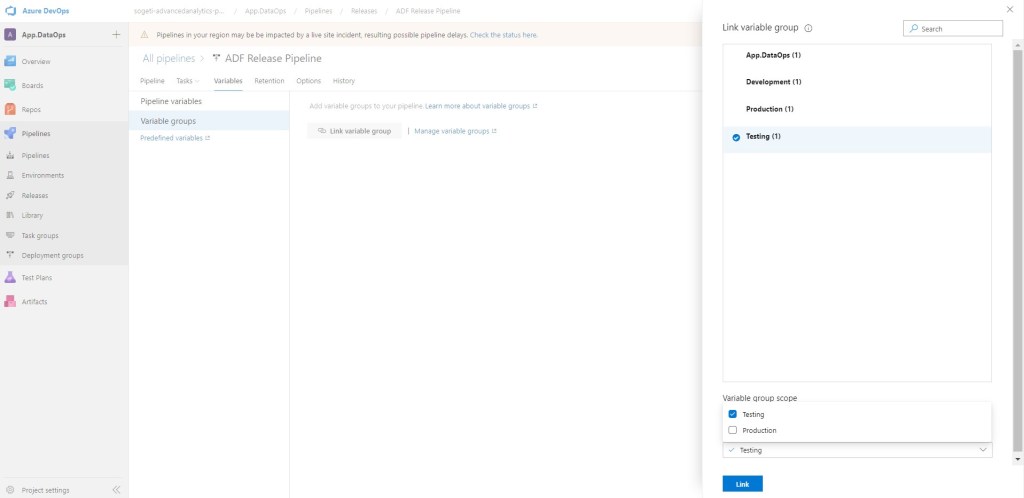Open the Boards sidebar icon
This screenshot has height=498, width=1024.
point(10,85)
